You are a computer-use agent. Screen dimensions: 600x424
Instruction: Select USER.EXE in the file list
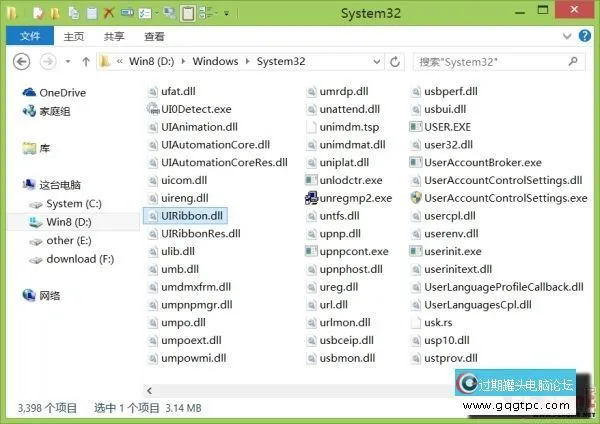click(x=447, y=127)
